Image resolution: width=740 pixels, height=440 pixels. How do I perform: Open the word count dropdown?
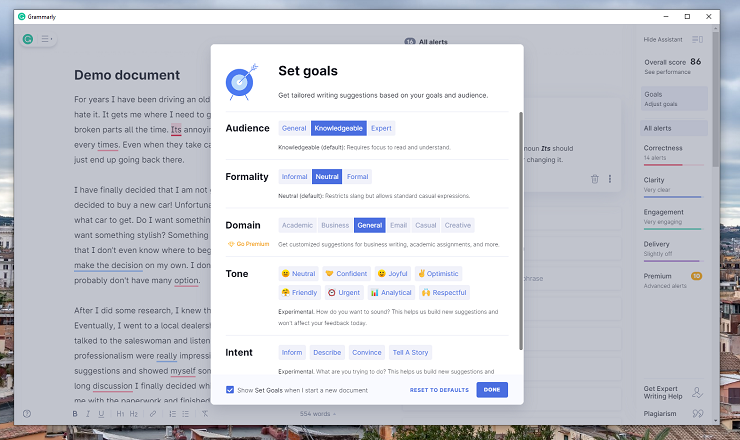pyautogui.click(x=318, y=414)
